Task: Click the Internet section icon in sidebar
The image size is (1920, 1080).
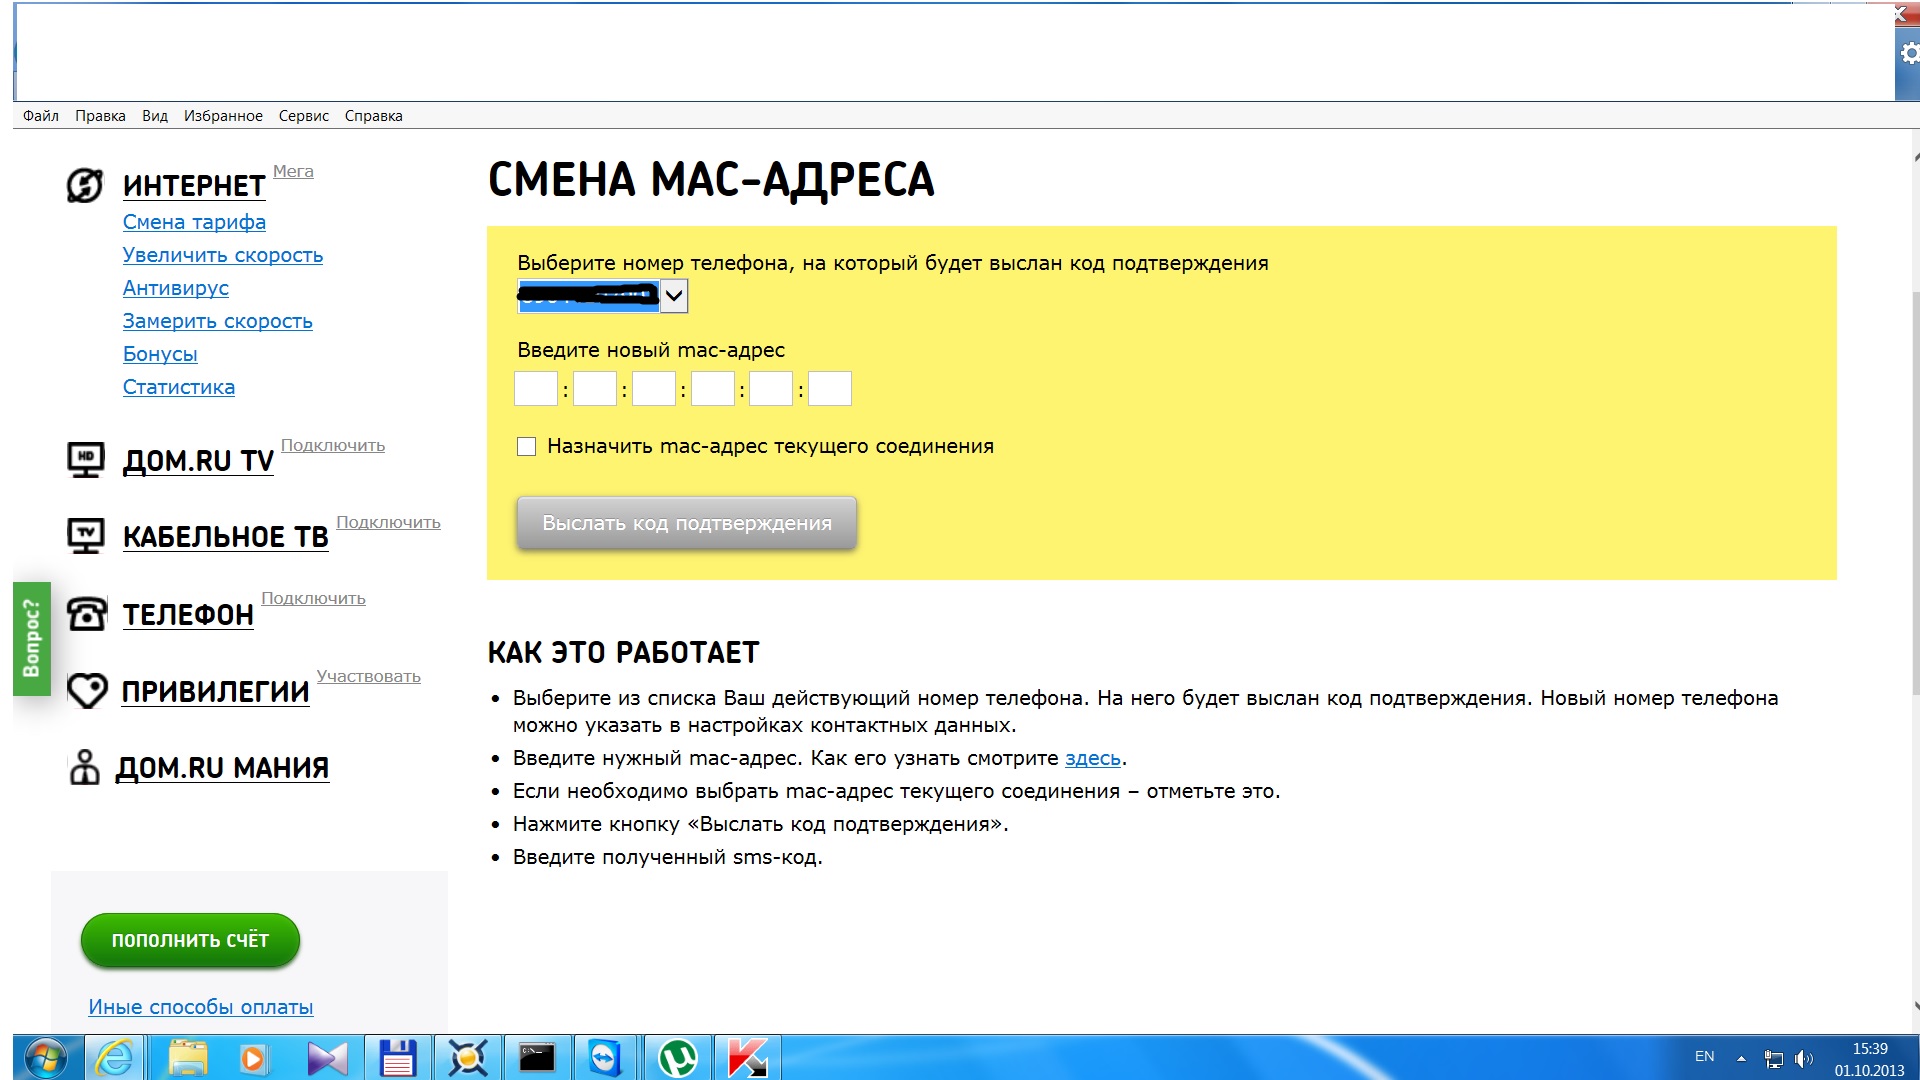Action: [x=85, y=185]
